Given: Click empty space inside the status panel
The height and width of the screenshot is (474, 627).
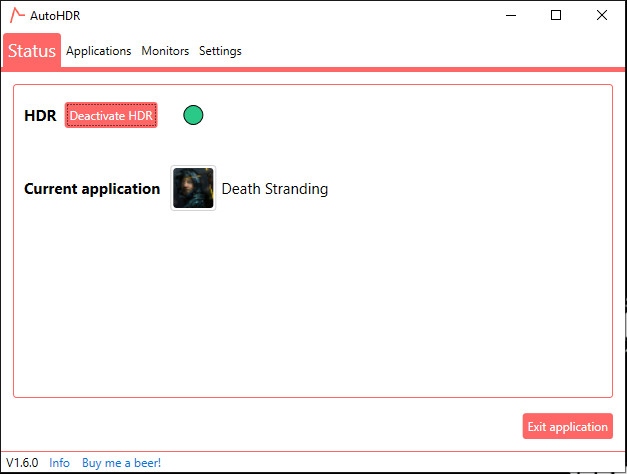Looking at the screenshot, I should point(400,300).
